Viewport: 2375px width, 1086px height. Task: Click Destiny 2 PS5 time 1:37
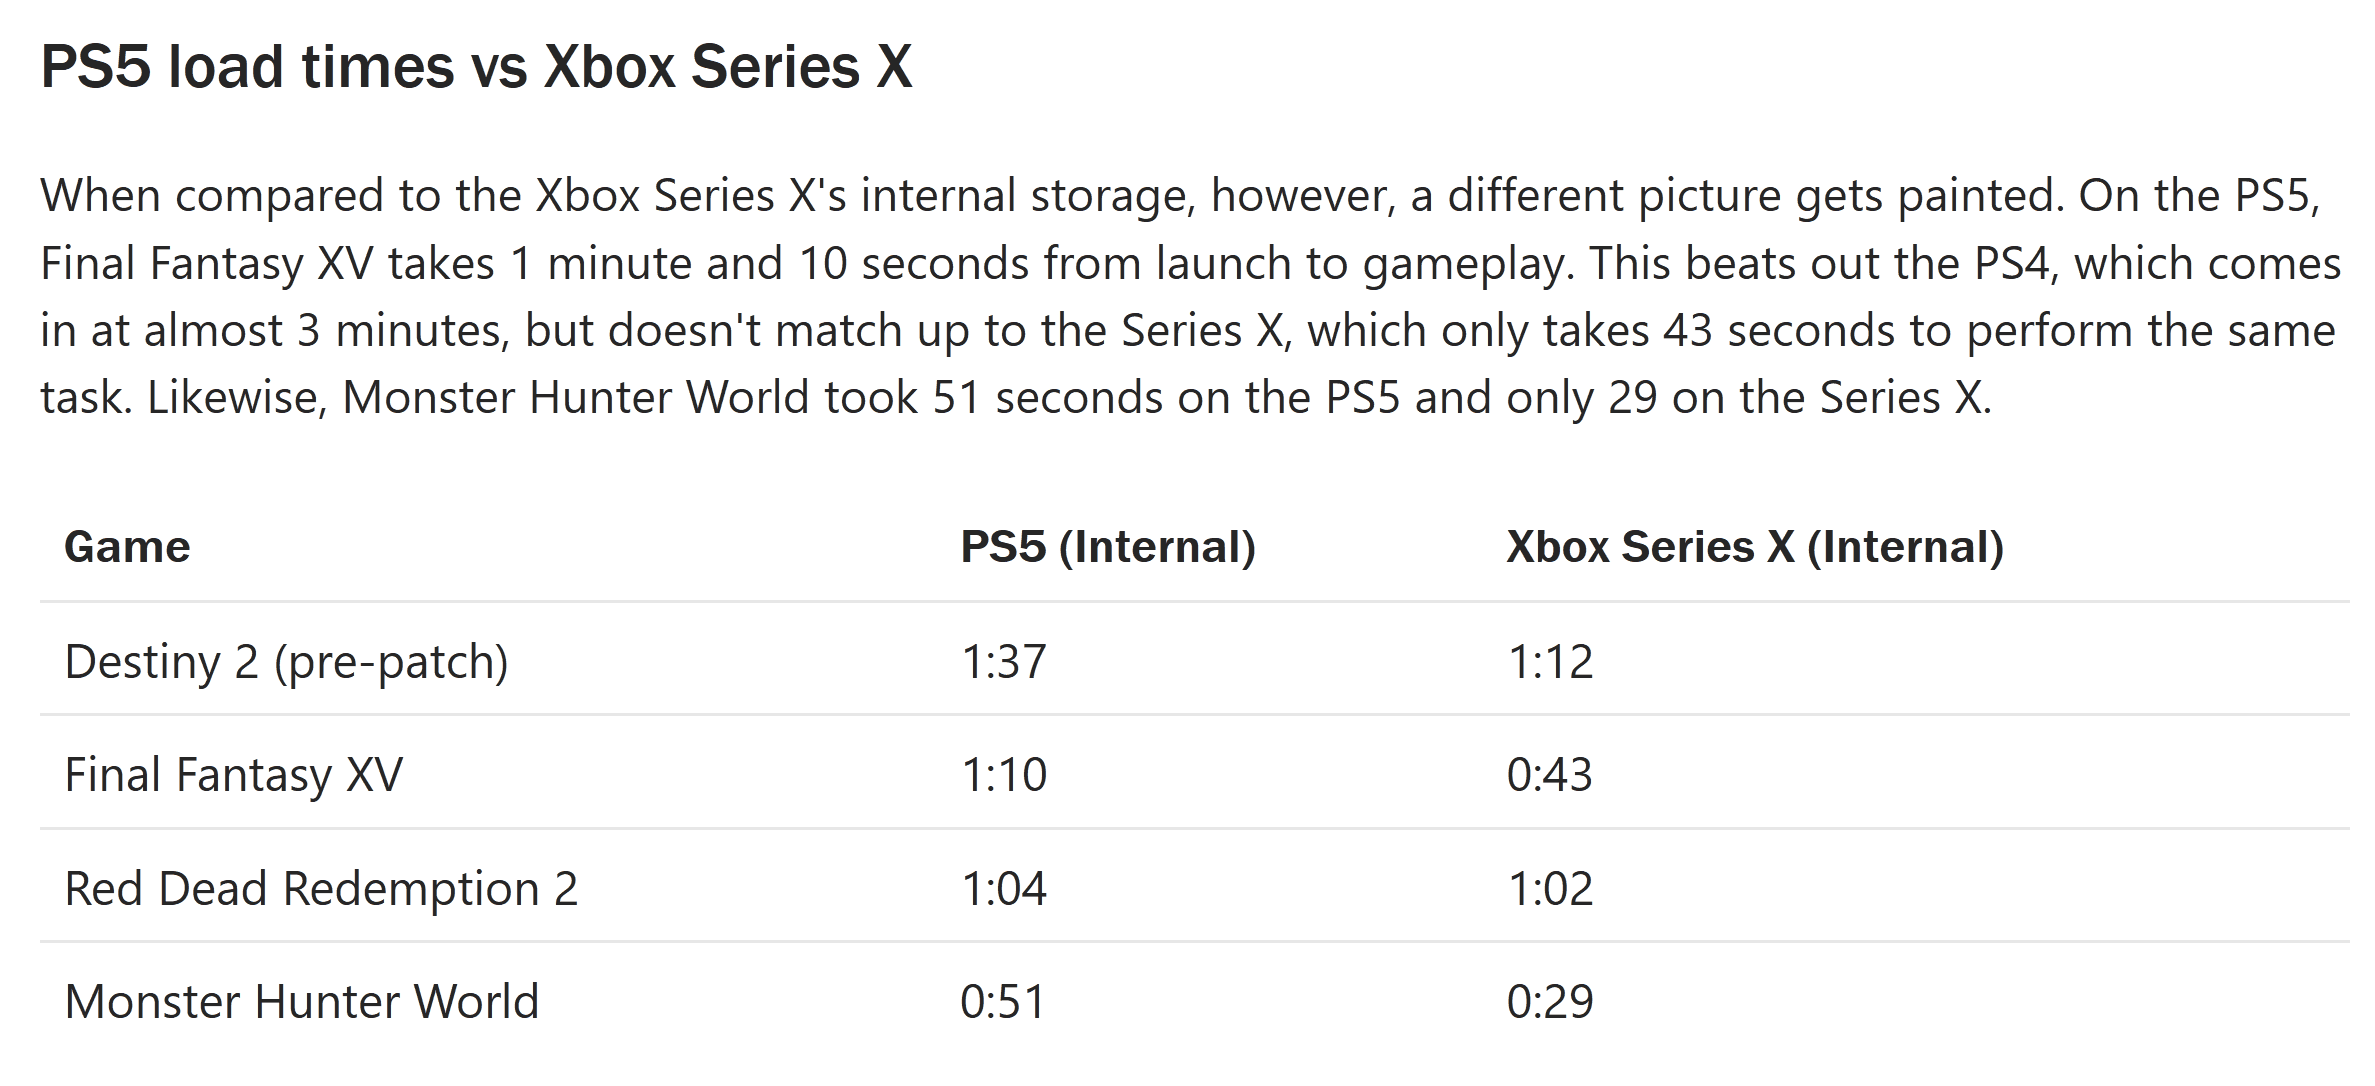1003,662
